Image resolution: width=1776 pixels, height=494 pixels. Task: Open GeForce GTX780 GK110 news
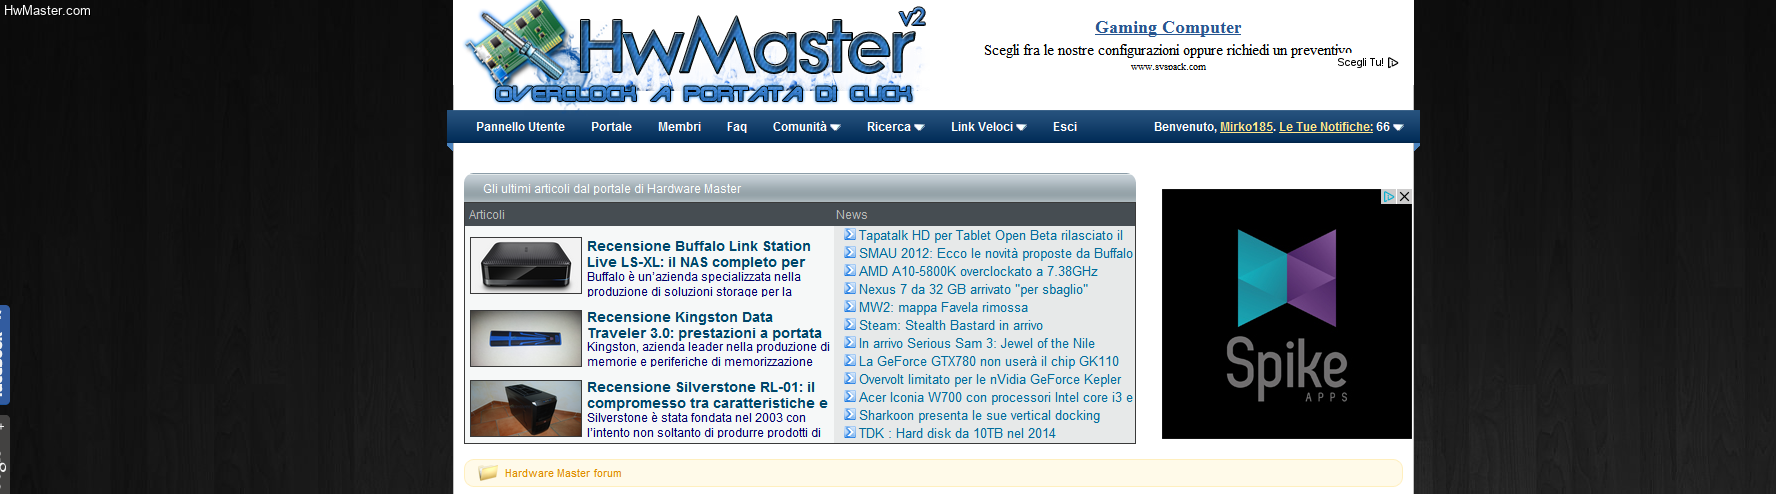pos(989,361)
